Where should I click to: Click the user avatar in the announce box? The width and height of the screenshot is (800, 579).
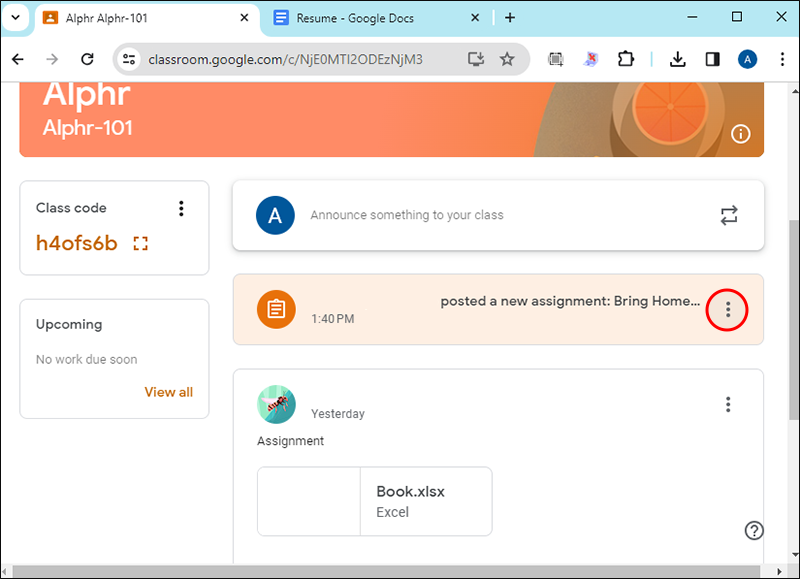pyautogui.click(x=275, y=215)
